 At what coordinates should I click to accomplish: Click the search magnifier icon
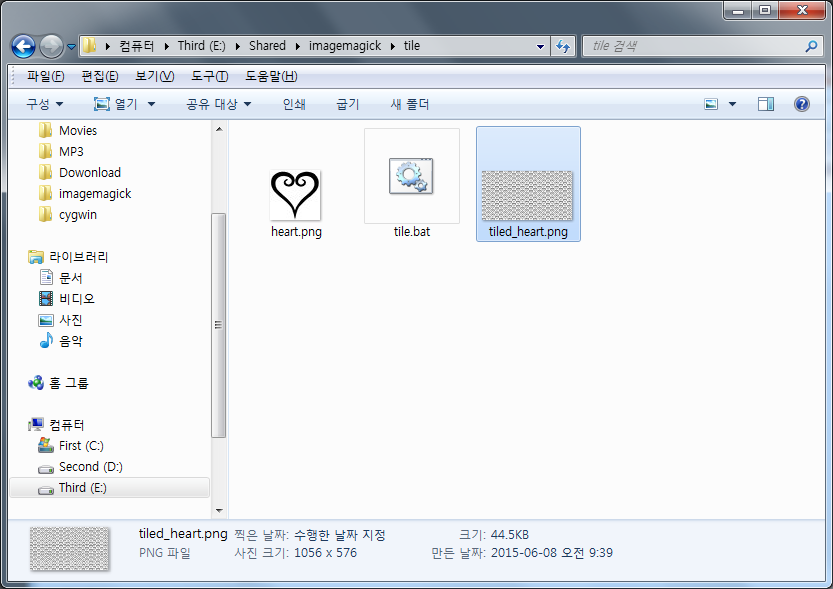point(811,46)
